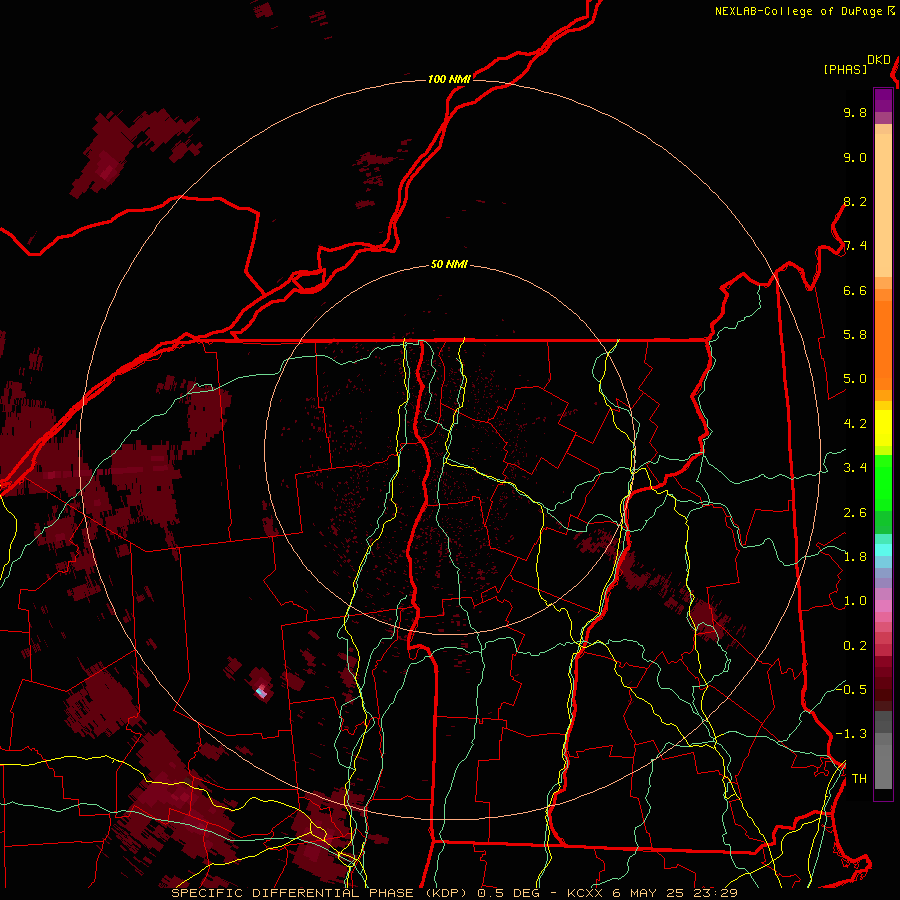Click the 5.8 value on color scale
Viewport: 900px width, 900px height.
pos(855,335)
